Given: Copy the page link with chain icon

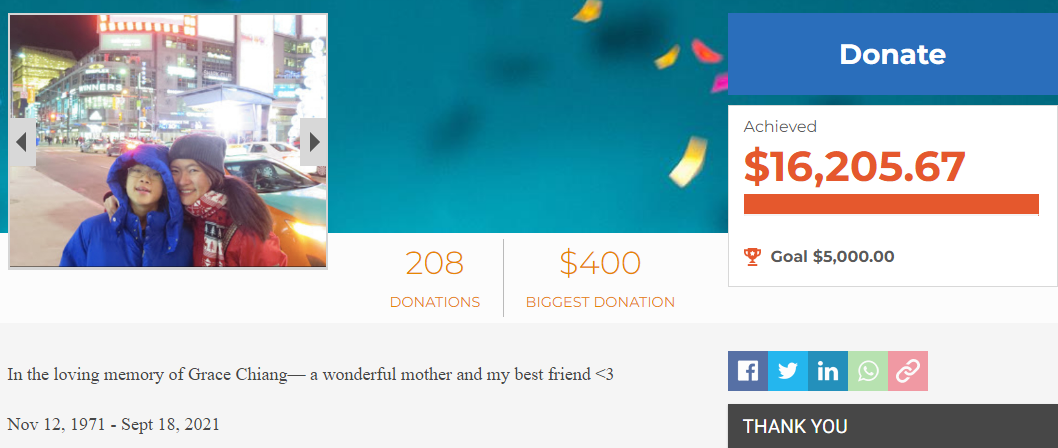Looking at the screenshot, I should pyautogui.click(x=908, y=371).
